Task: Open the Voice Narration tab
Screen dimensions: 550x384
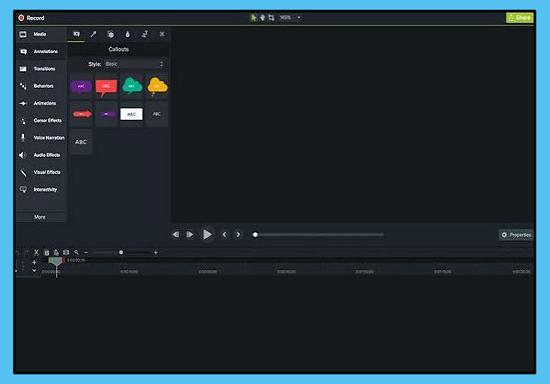Action: pyautogui.click(x=41, y=138)
